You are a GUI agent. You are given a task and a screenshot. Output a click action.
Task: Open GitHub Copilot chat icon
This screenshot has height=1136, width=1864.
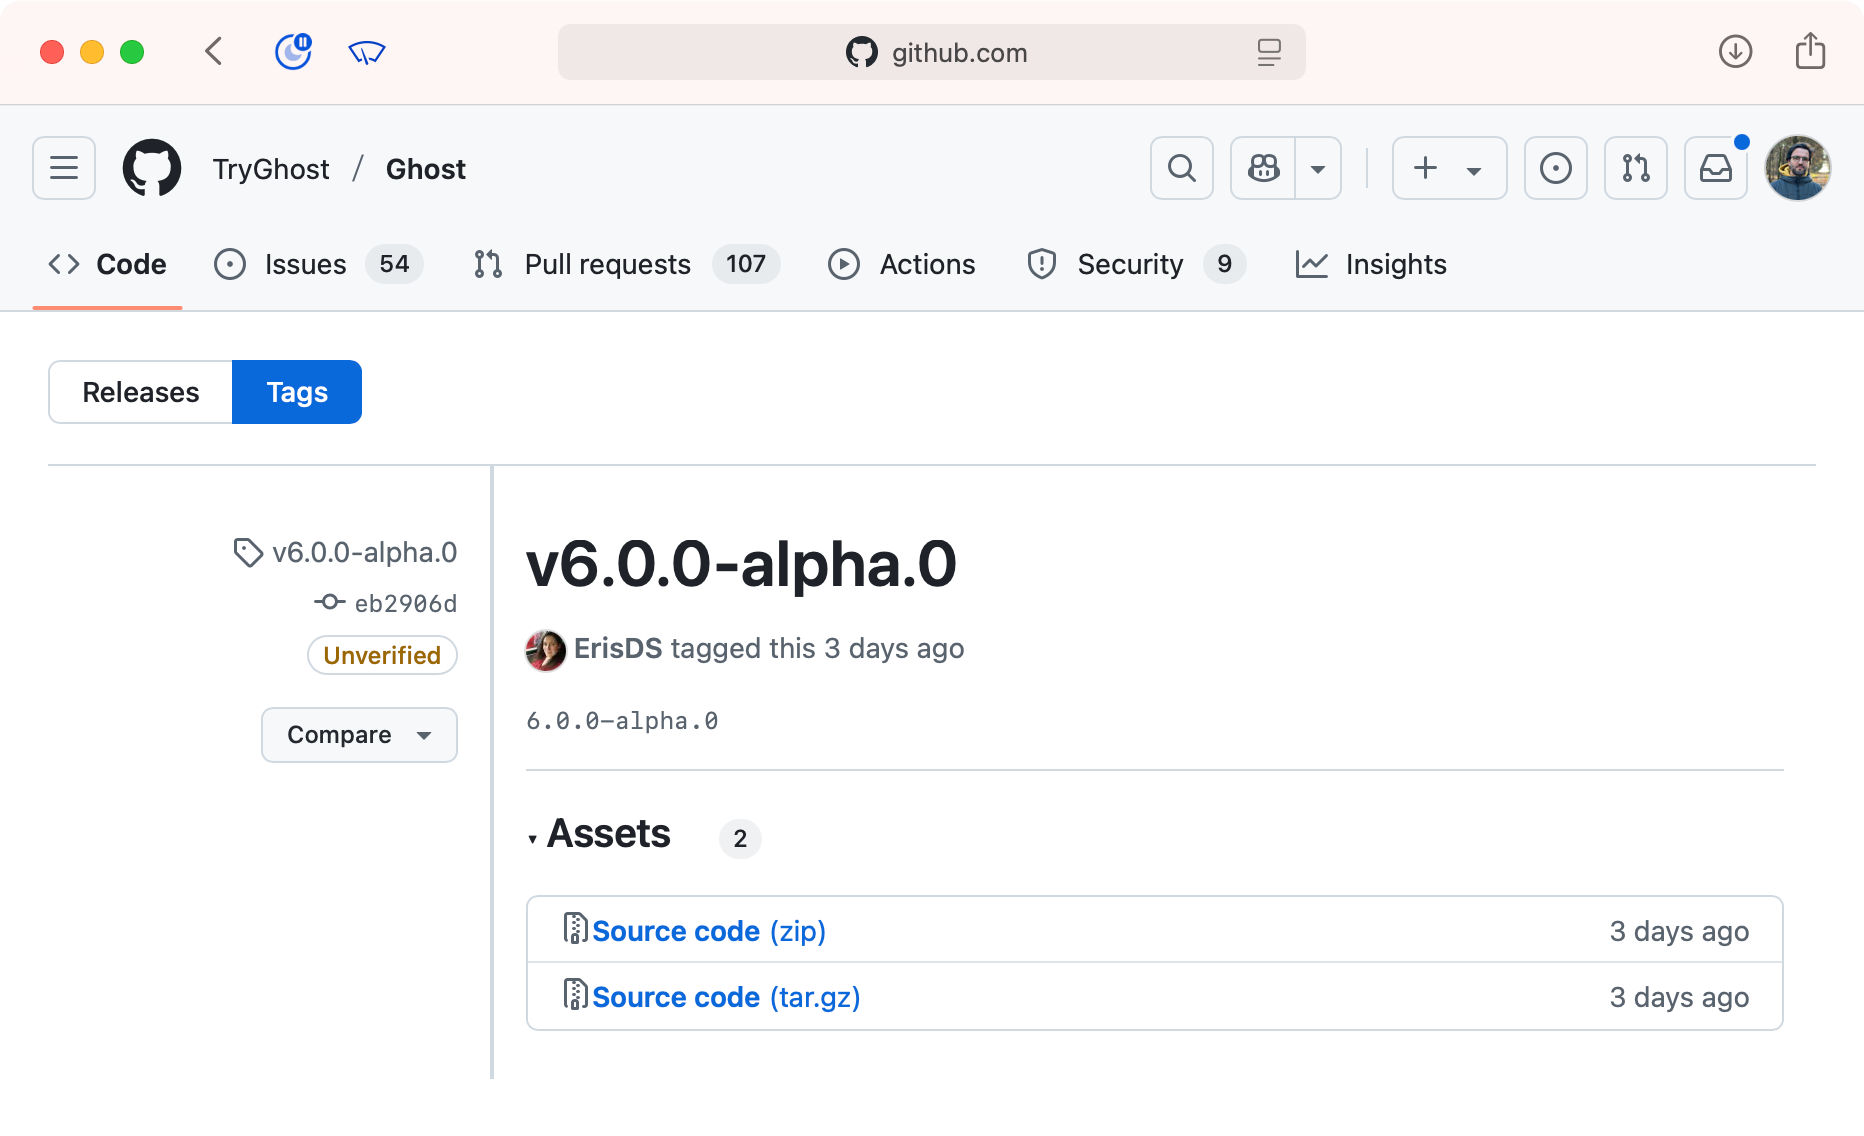point(1263,168)
